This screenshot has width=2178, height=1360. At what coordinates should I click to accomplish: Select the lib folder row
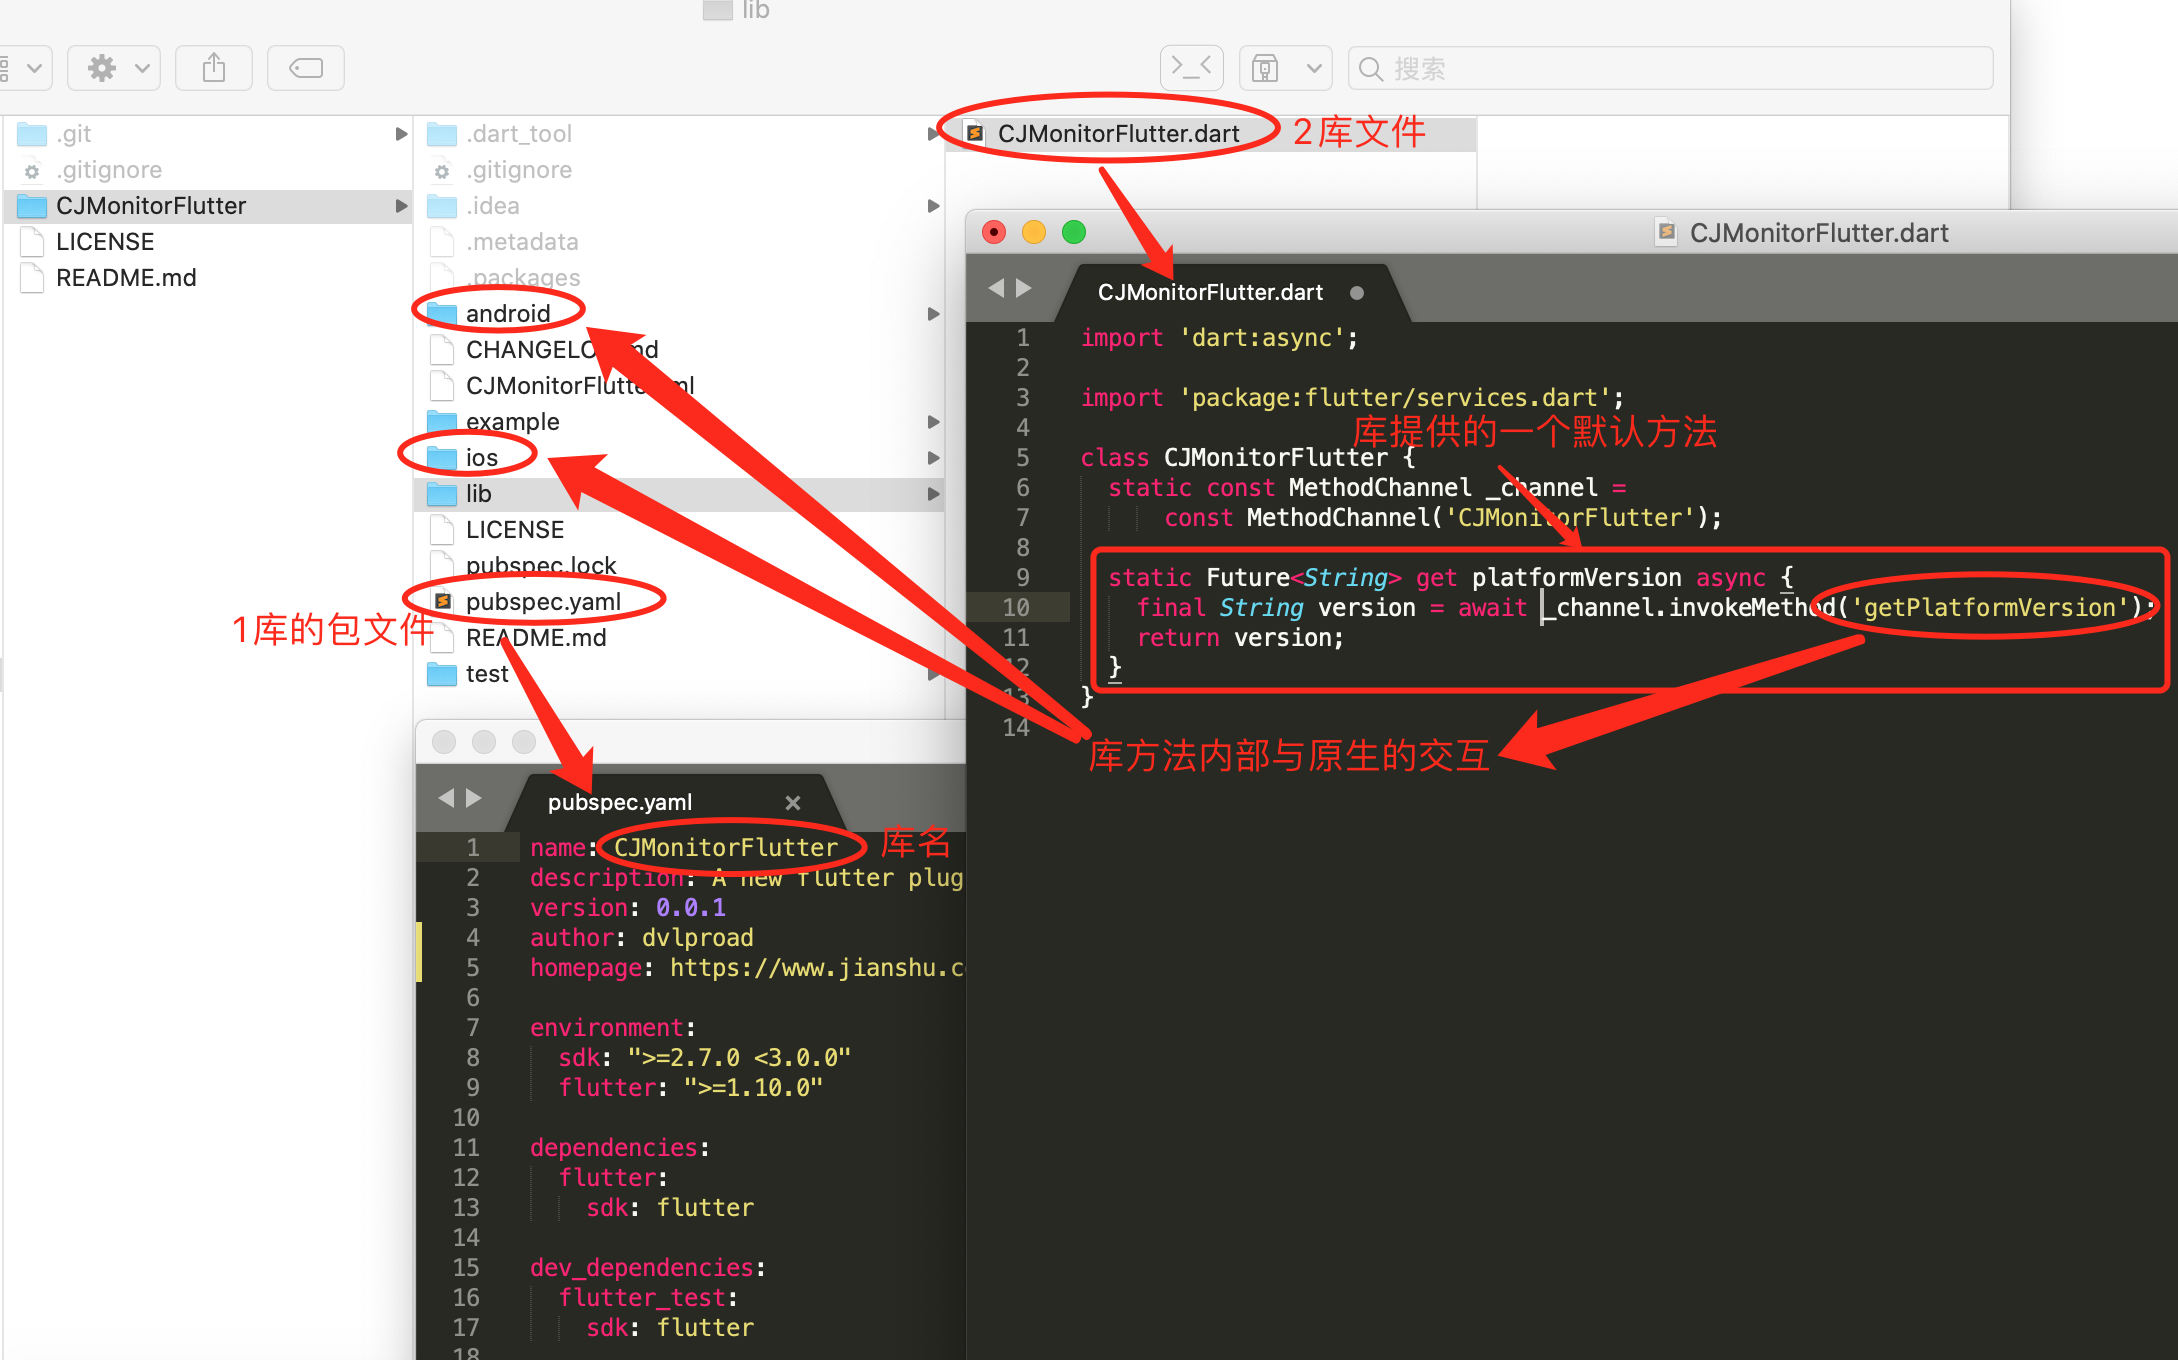coord(680,494)
